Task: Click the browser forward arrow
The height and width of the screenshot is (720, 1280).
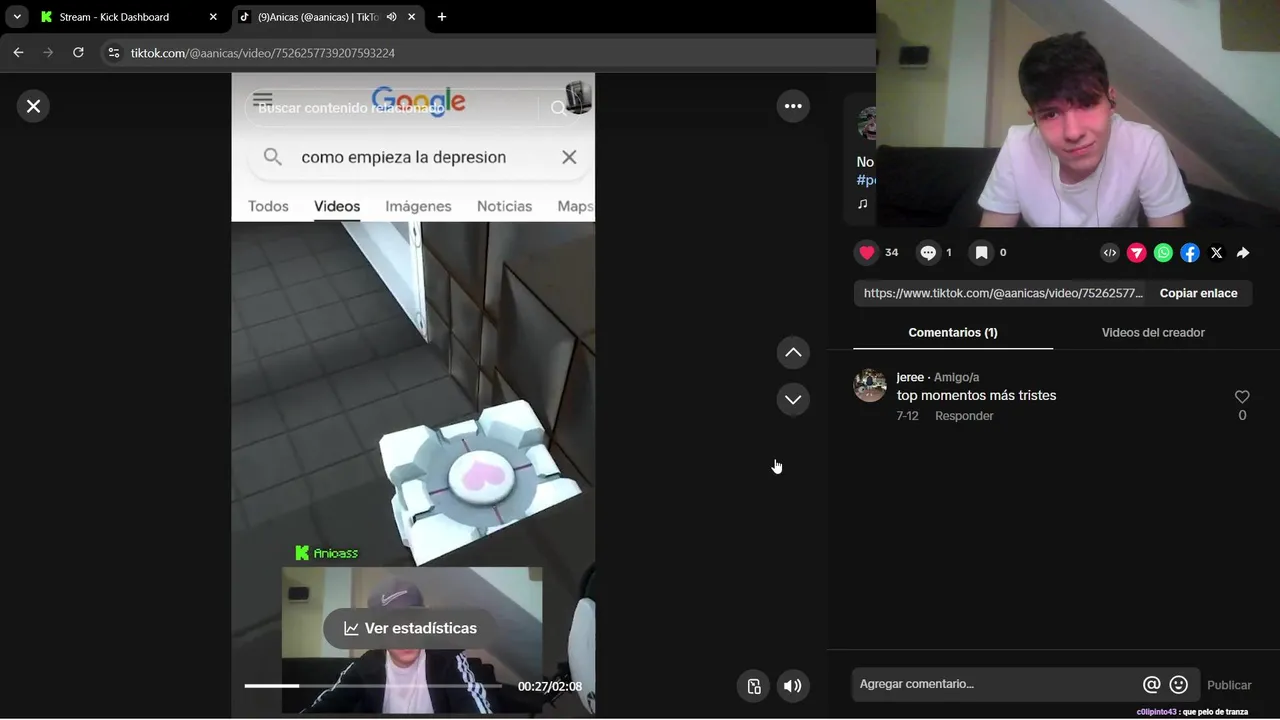Action: [48, 53]
